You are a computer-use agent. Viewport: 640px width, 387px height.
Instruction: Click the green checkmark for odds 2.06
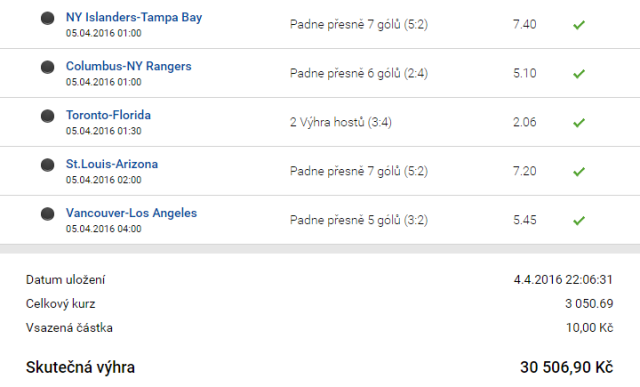pos(579,122)
